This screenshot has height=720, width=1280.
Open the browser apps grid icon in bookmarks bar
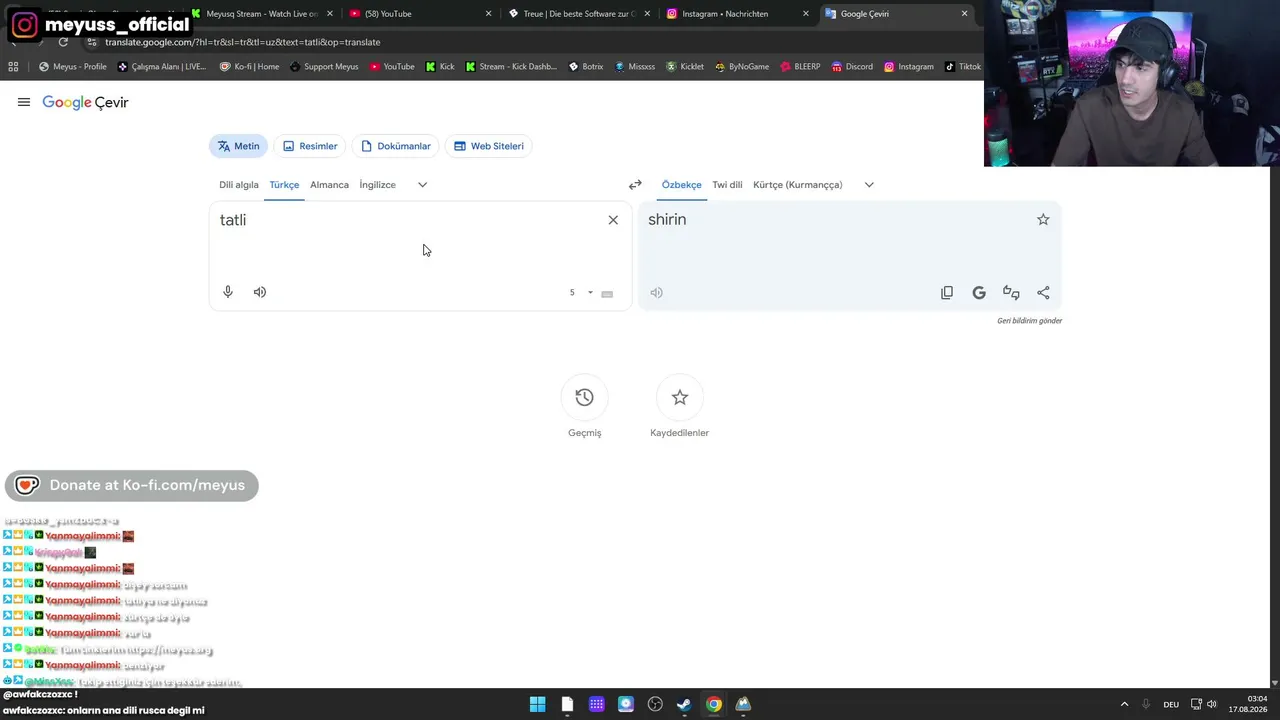click(13, 67)
